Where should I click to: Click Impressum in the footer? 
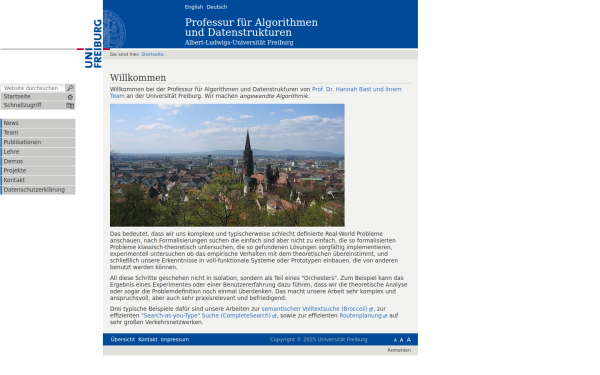(x=175, y=339)
